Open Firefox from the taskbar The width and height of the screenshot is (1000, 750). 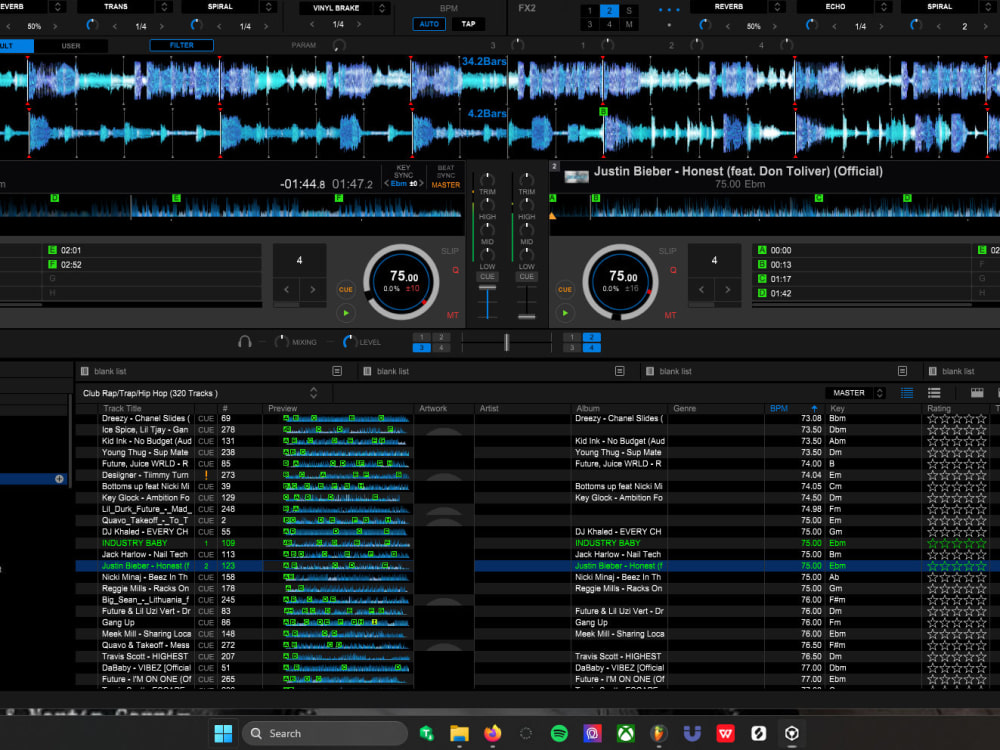click(x=492, y=733)
